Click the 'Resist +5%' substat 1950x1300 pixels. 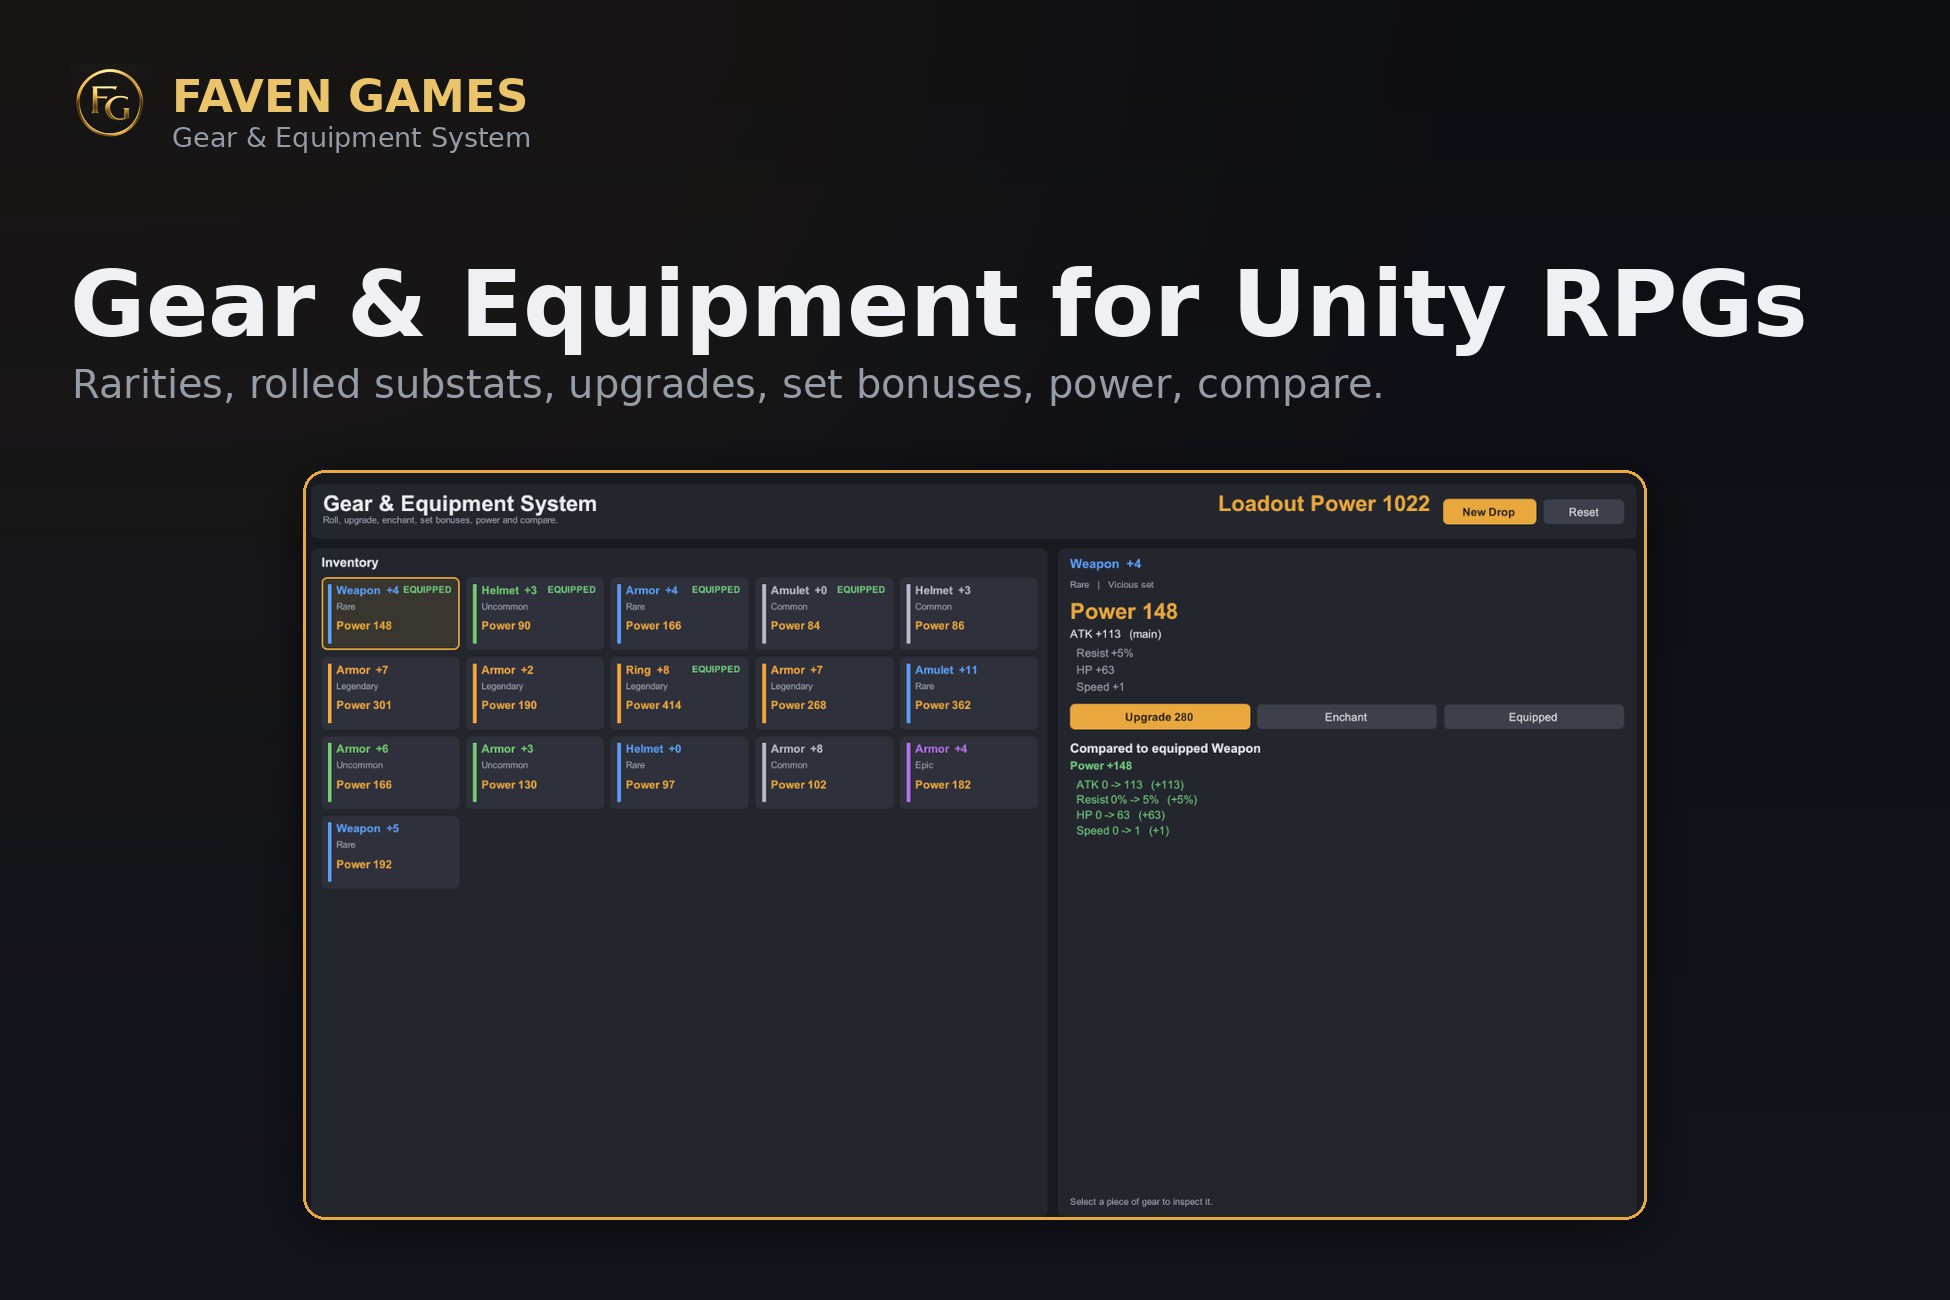[x=1104, y=653]
